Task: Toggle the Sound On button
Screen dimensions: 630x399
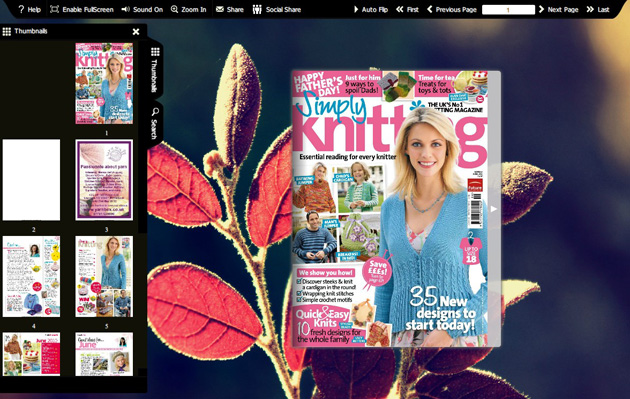Action: pos(142,9)
